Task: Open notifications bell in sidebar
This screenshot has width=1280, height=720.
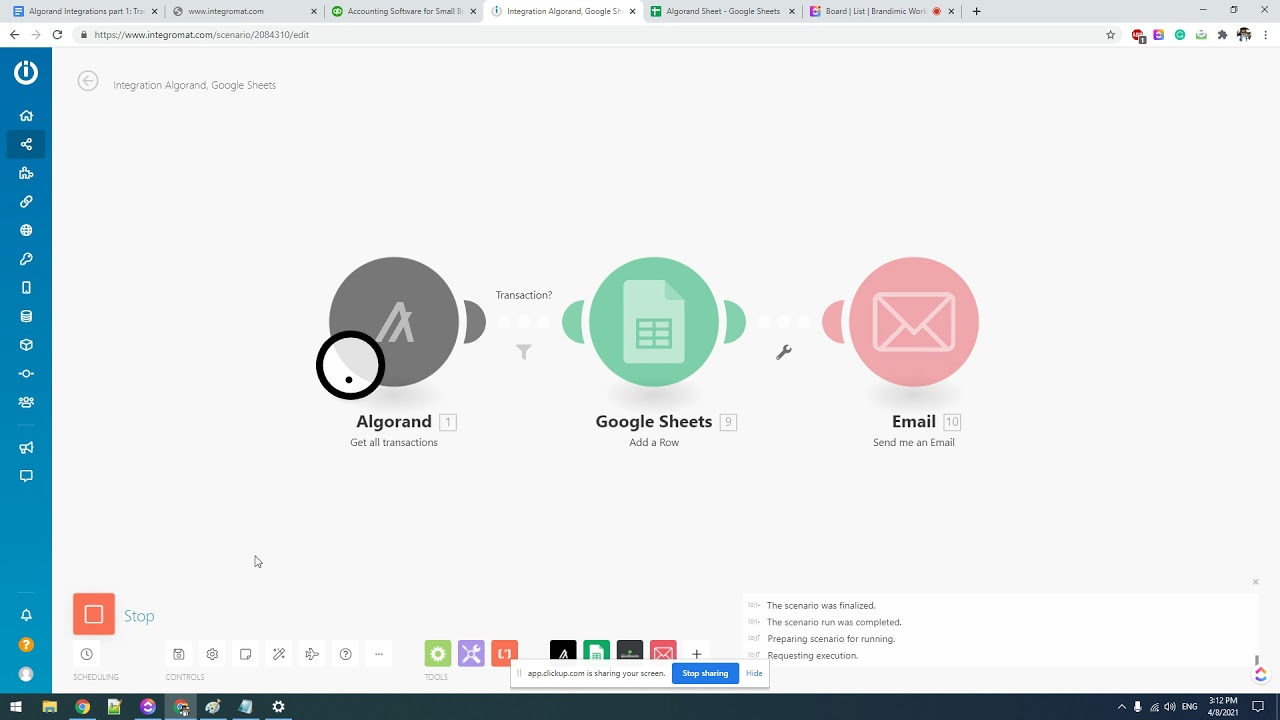Action: 26,615
